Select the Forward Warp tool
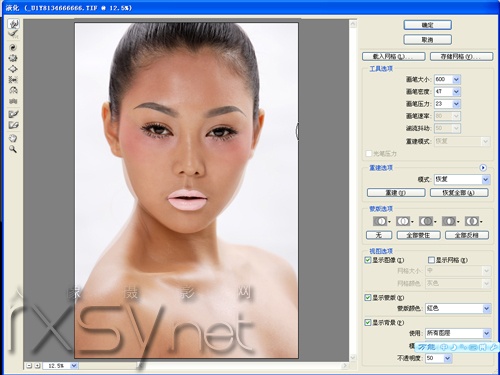 [x=13, y=24]
